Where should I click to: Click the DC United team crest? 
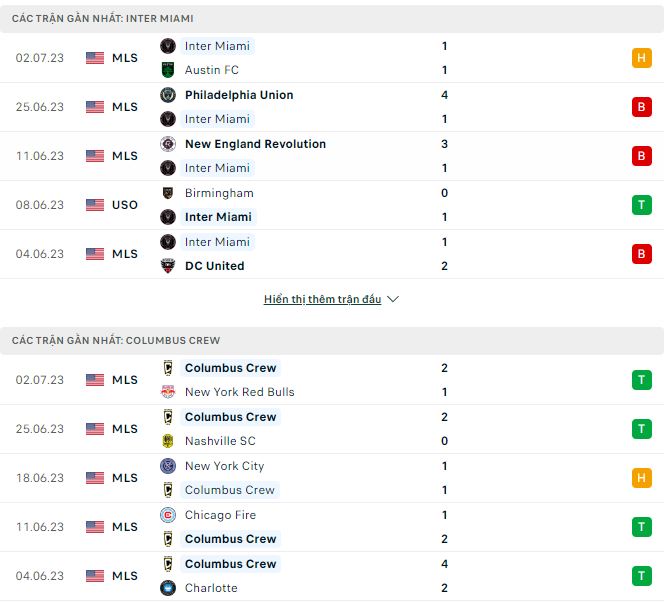pos(168,266)
